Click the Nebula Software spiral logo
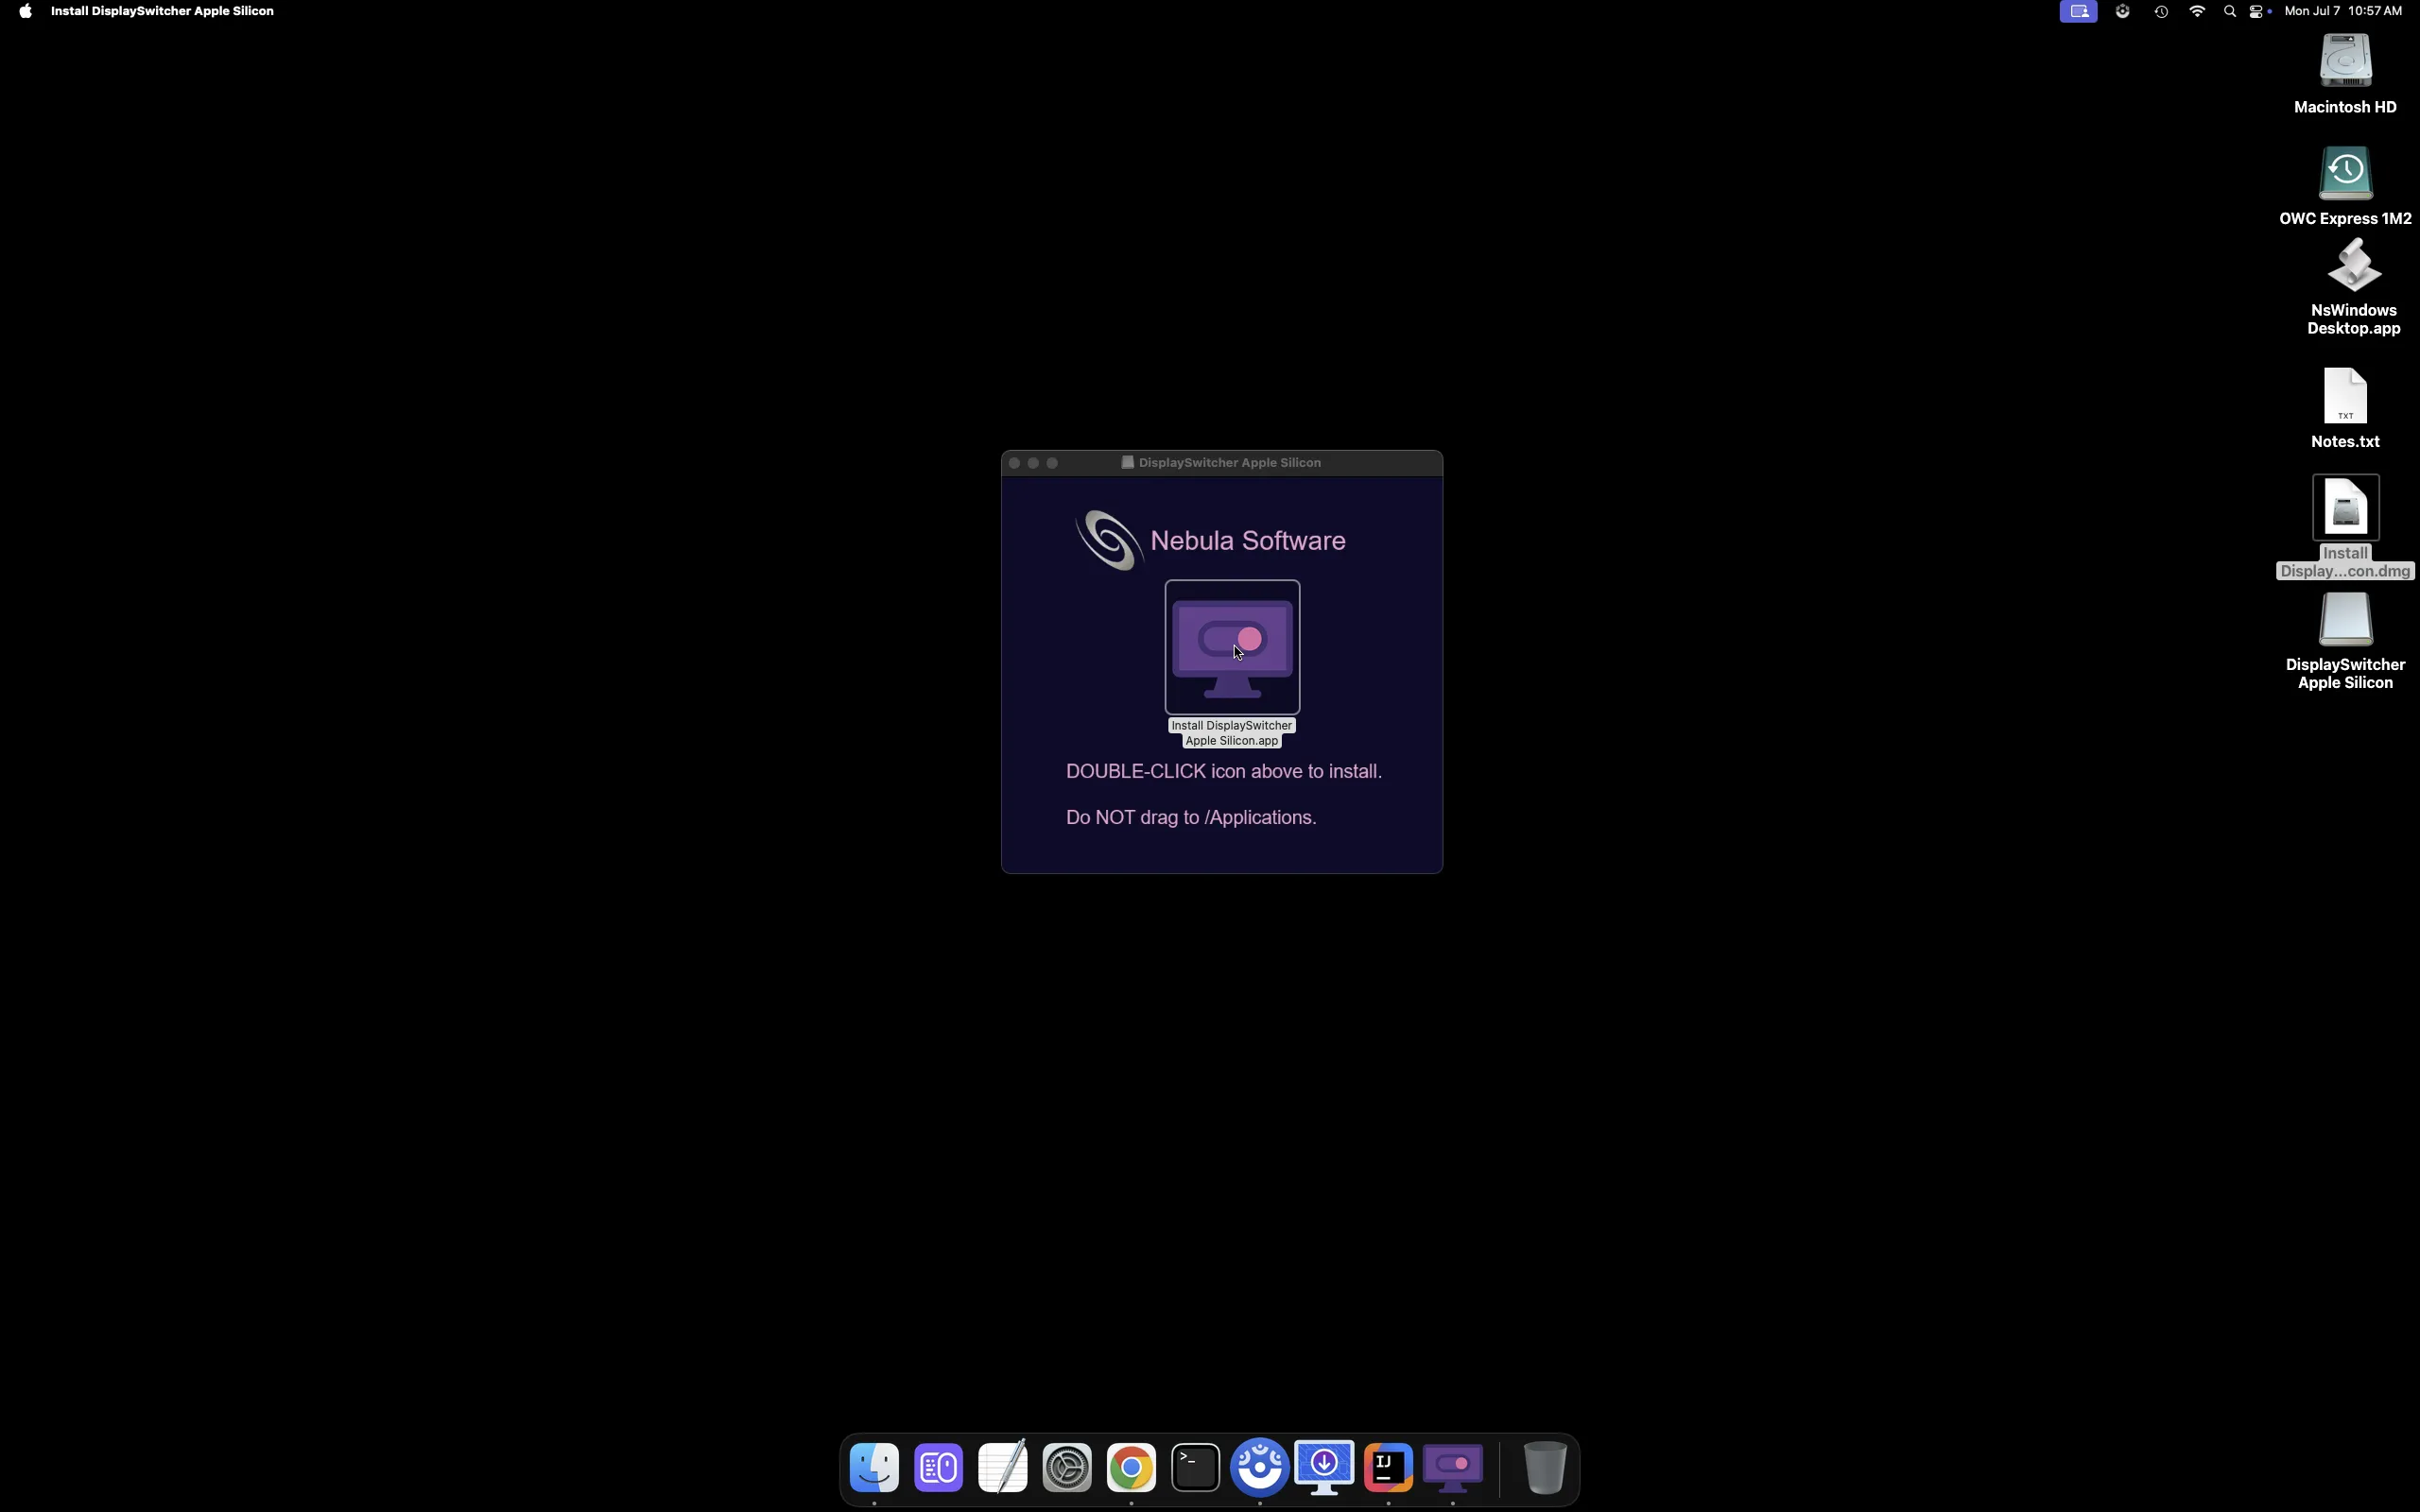Screen dimensions: 2420x1512 coord(1109,540)
